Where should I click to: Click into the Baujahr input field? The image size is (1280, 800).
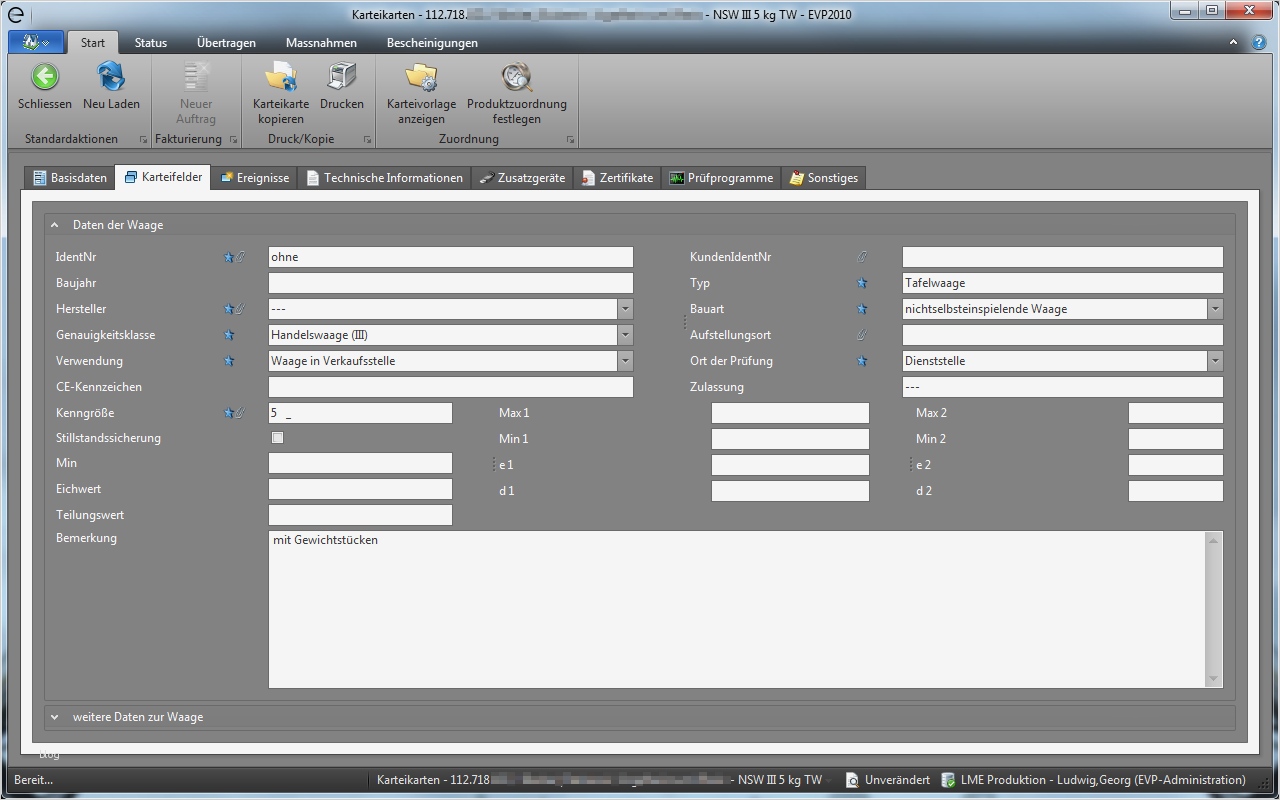450,283
